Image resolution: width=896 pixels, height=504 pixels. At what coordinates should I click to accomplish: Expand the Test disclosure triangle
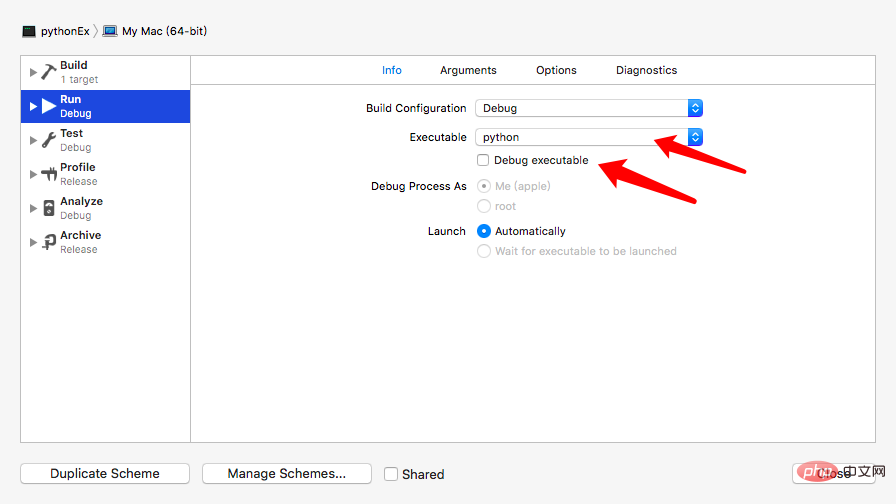click(33, 140)
